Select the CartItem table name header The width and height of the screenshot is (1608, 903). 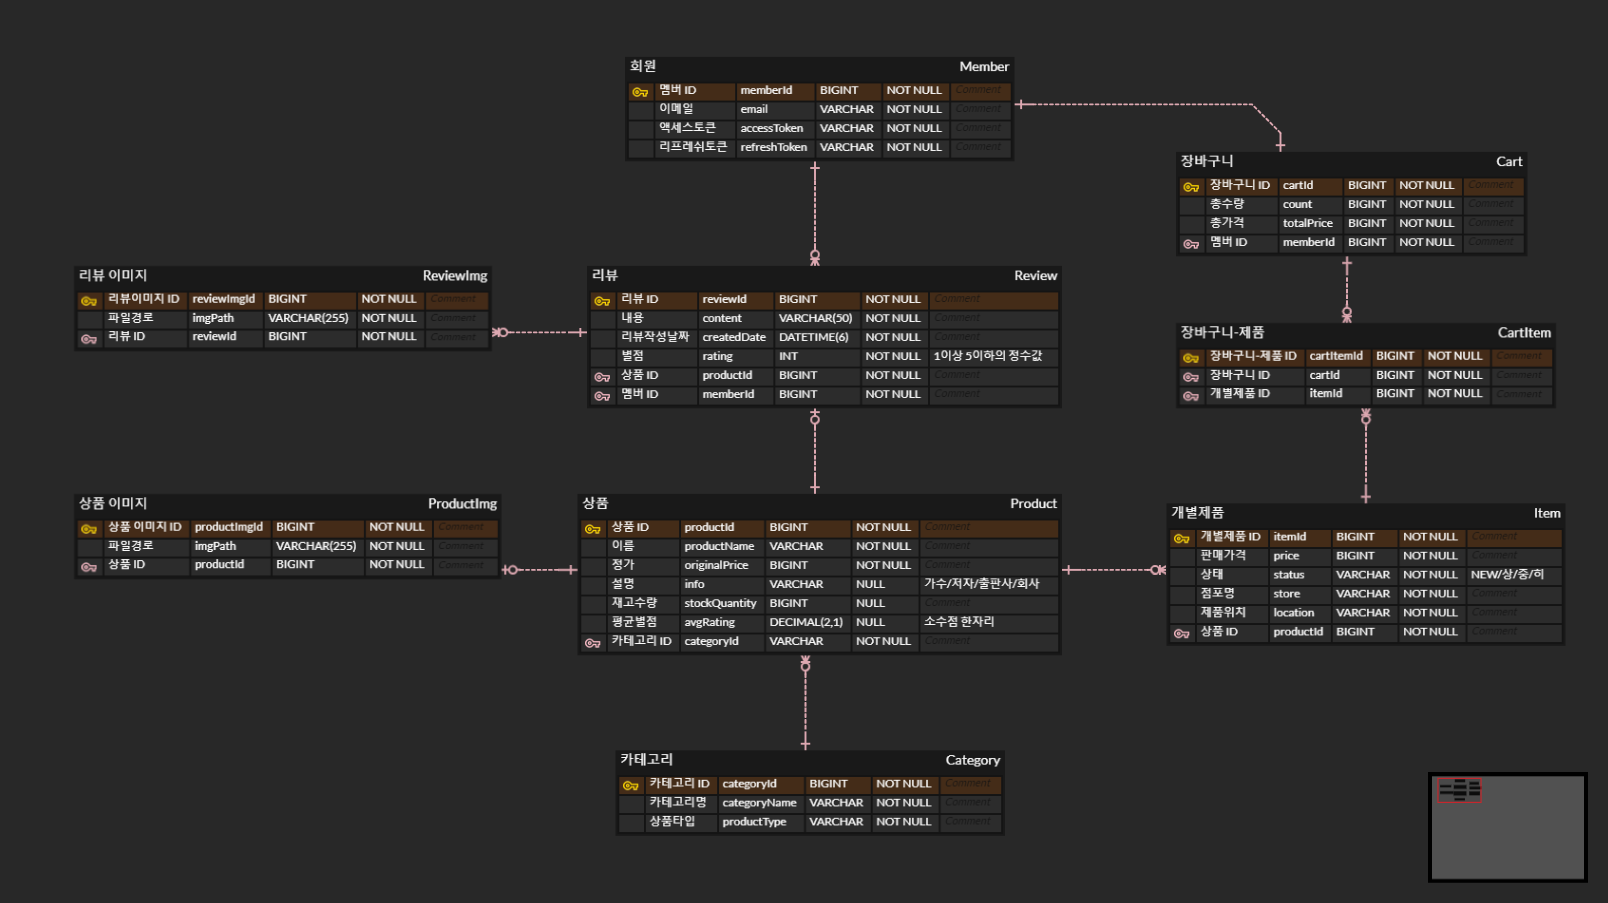[x=1524, y=333]
